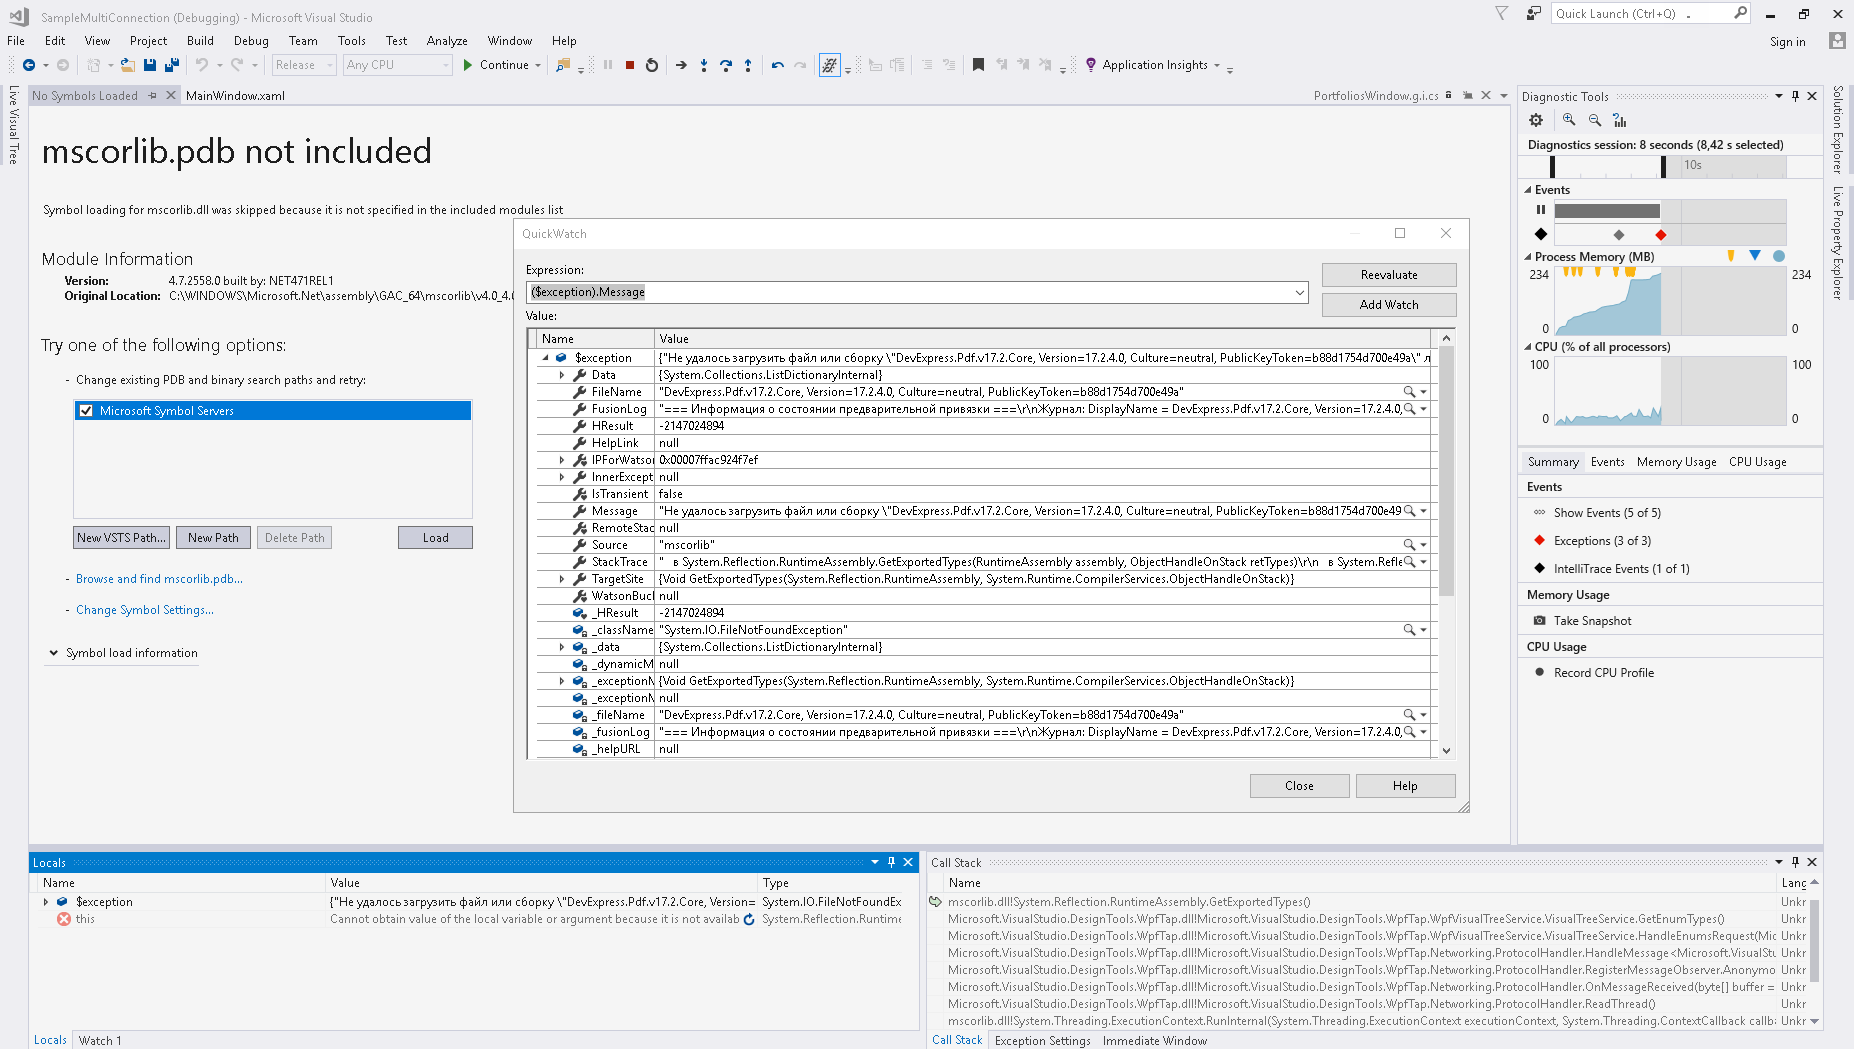The width and height of the screenshot is (1854, 1049).
Task: Click the Close button in QuickWatch
Action: click(x=1299, y=786)
